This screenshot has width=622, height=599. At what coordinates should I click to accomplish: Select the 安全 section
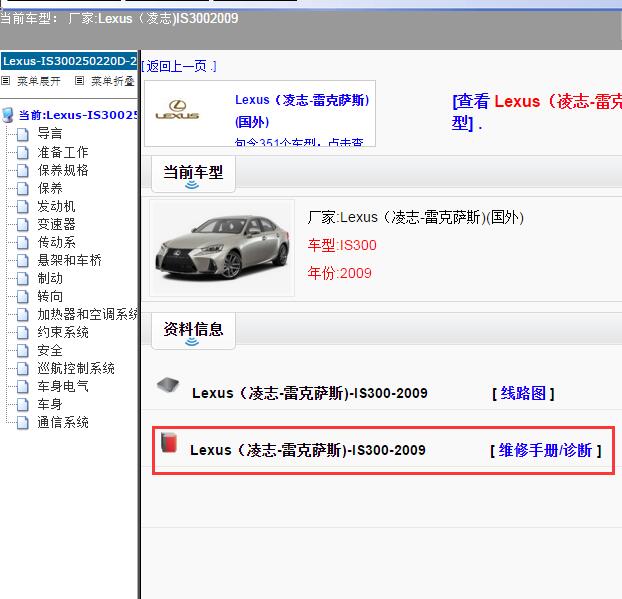[x=50, y=350]
